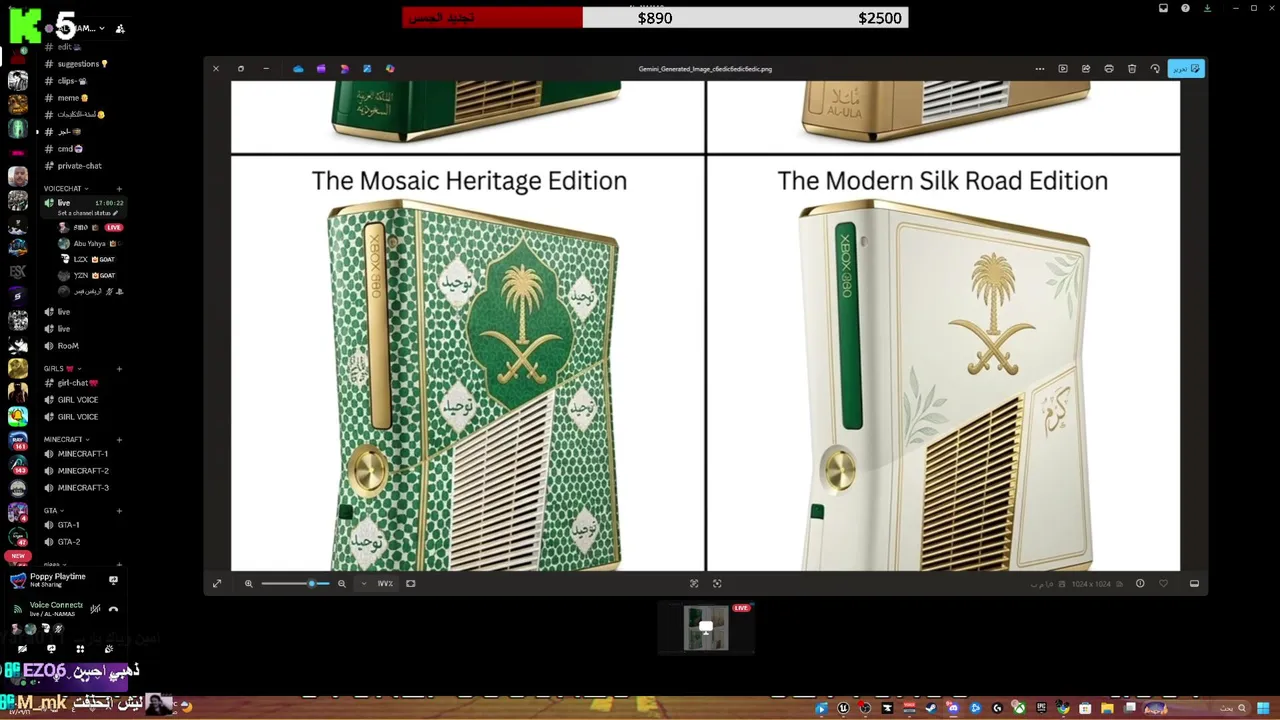The width and height of the screenshot is (1280, 720).
Task: Print the image in photo viewer
Action: (1109, 69)
